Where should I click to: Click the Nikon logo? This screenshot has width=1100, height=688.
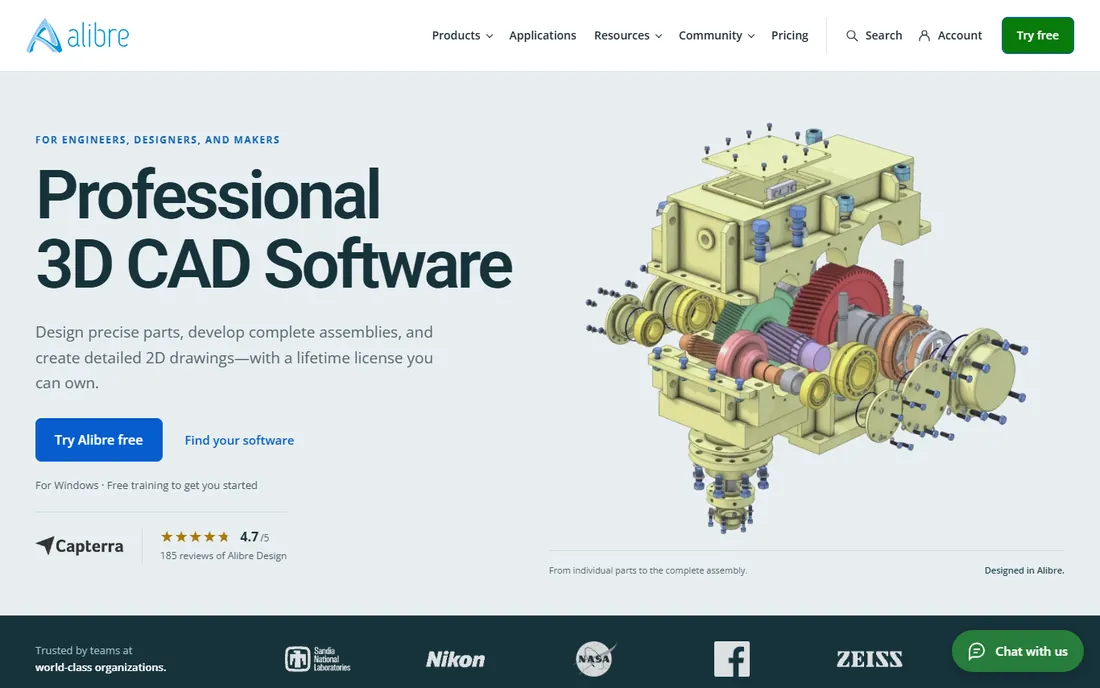click(455, 659)
